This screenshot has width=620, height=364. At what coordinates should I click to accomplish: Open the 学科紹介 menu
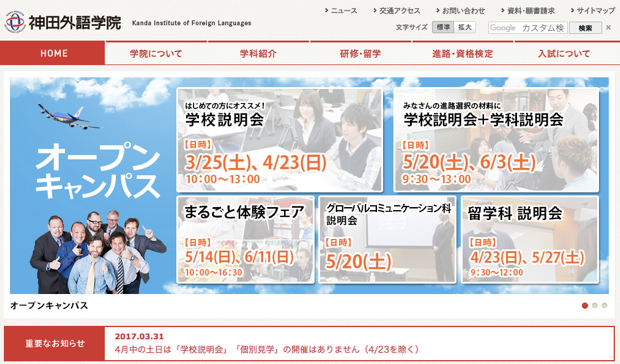tap(258, 53)
